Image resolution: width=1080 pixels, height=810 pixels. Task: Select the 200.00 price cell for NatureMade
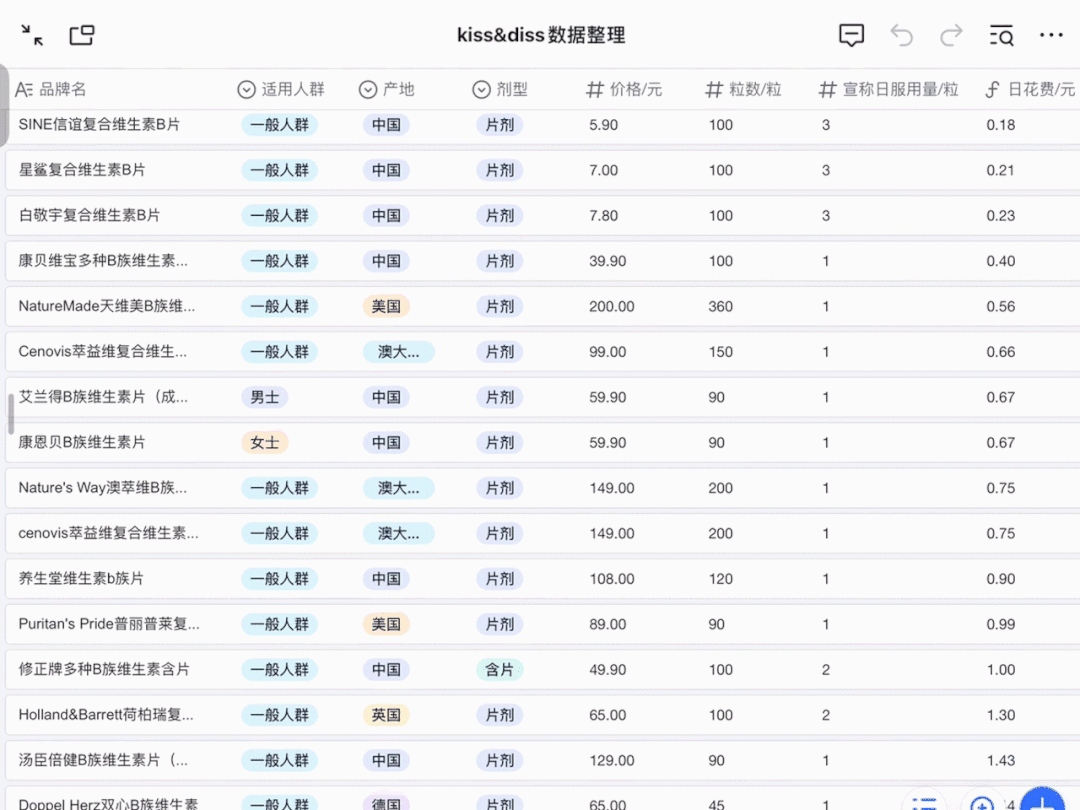click(611, 306)
